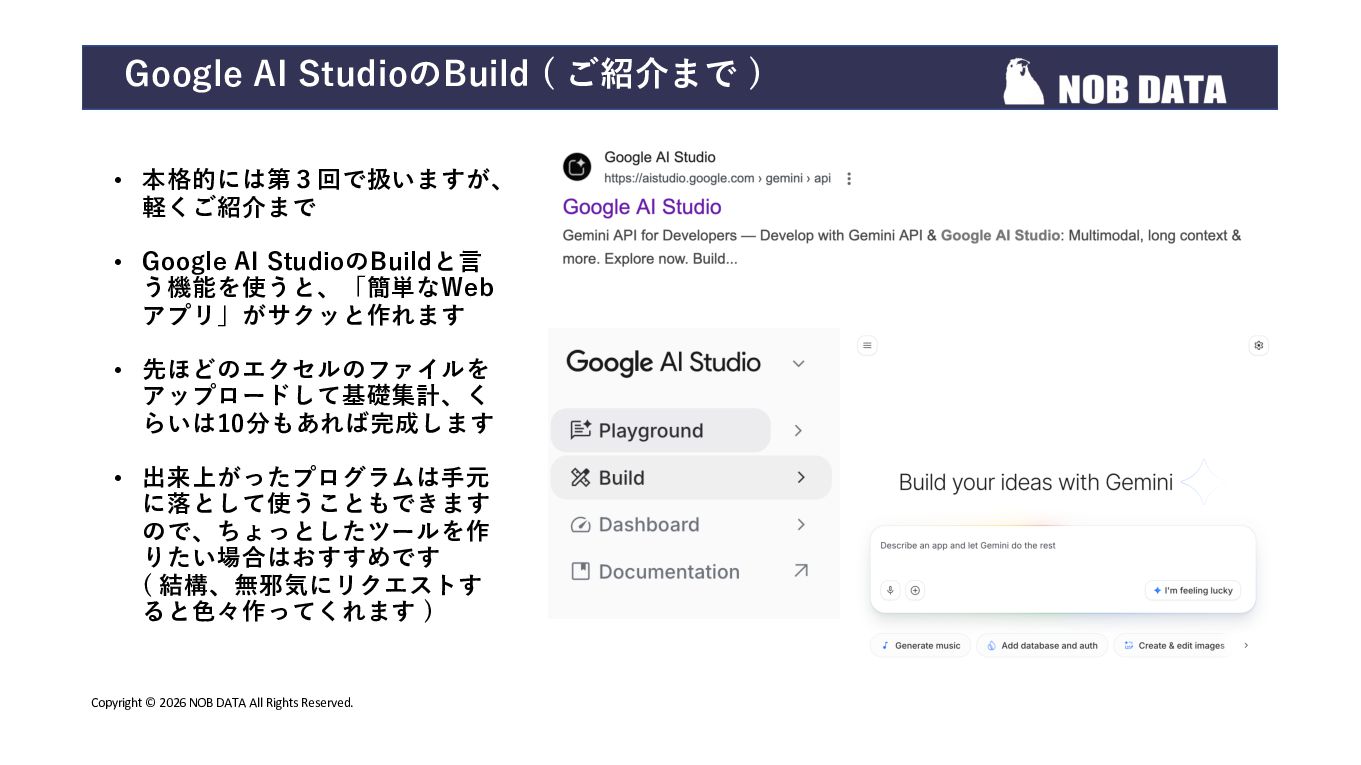The width and height of the screenshot is (1361, 765).
Task: Open the settings gear icon
Action: (x=1259, y=345)
